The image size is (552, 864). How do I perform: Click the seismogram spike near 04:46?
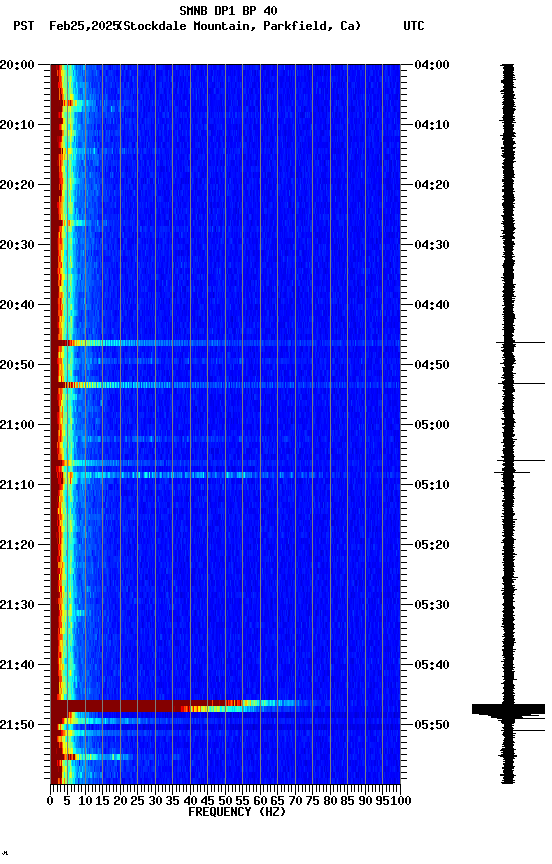click(x=520, y=343)
